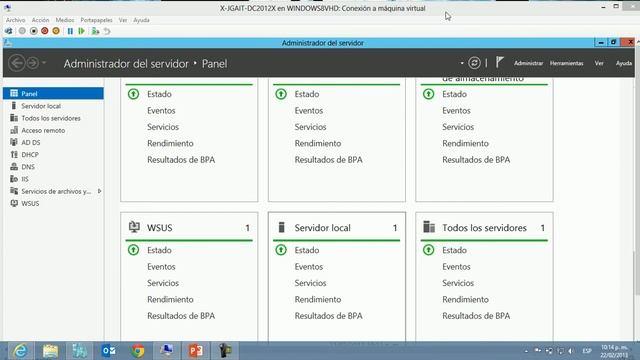Open the Servidor local tile title
The width and height of the screenshot is (640, 360).
(x=322, y=228)
